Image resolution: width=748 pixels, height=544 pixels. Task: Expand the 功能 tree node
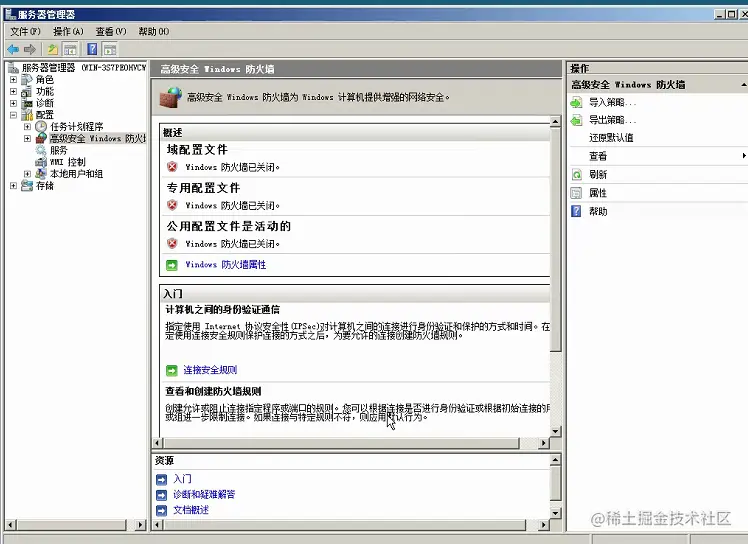click(x=13, y=91)
